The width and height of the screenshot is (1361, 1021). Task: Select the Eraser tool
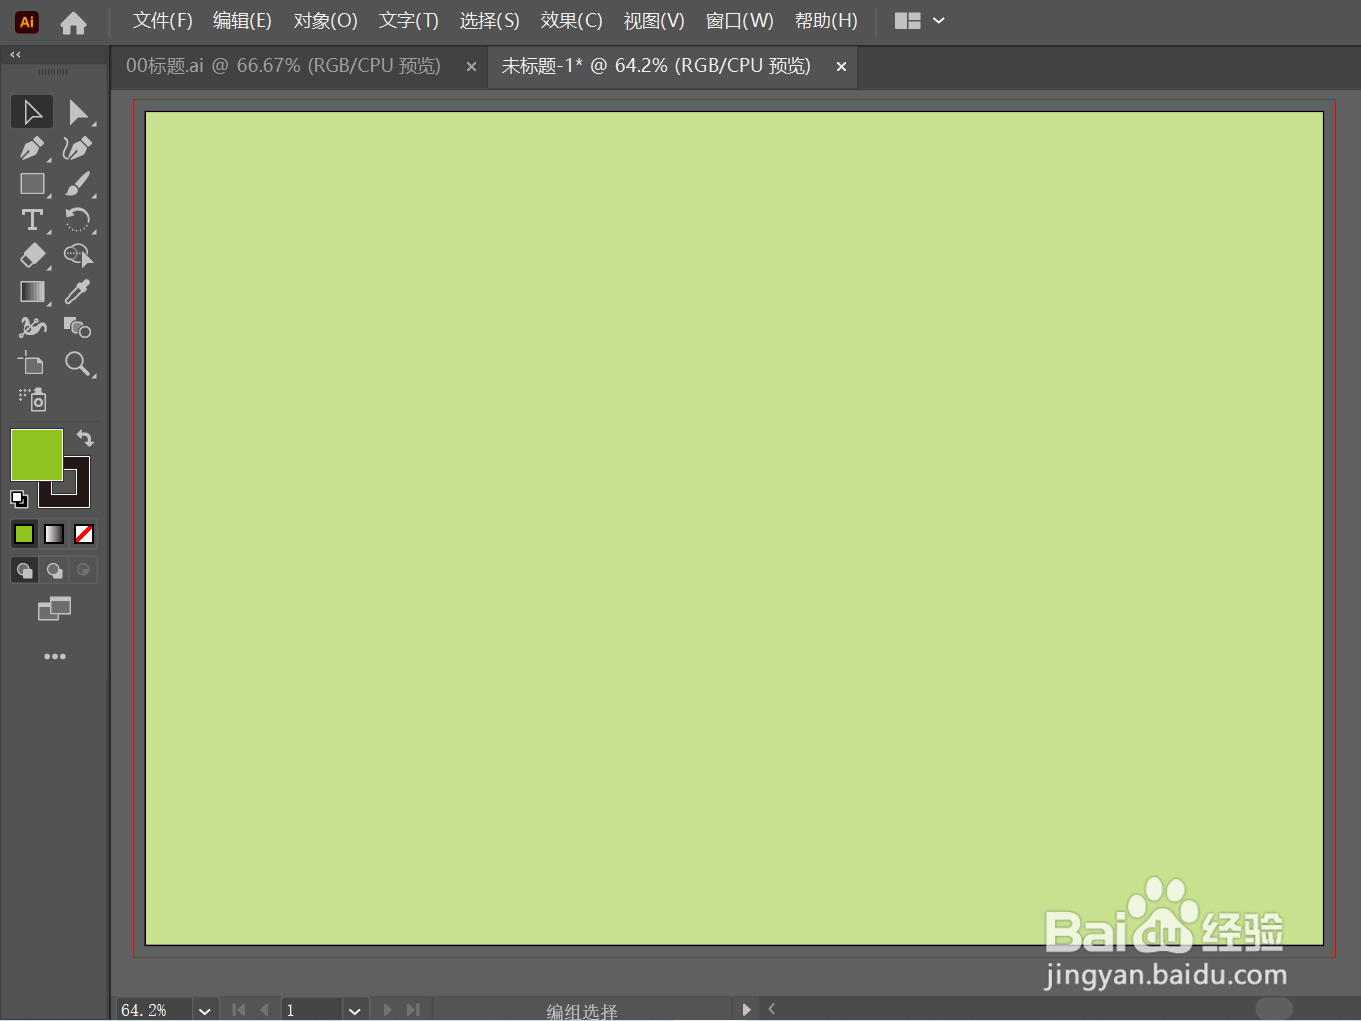coord(32,256)
